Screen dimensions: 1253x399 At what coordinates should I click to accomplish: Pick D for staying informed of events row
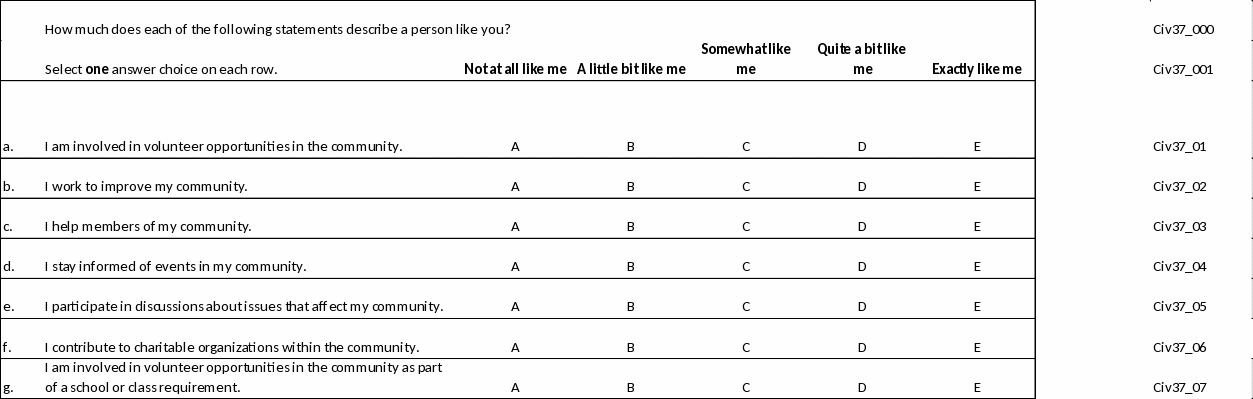click(862, 266)
